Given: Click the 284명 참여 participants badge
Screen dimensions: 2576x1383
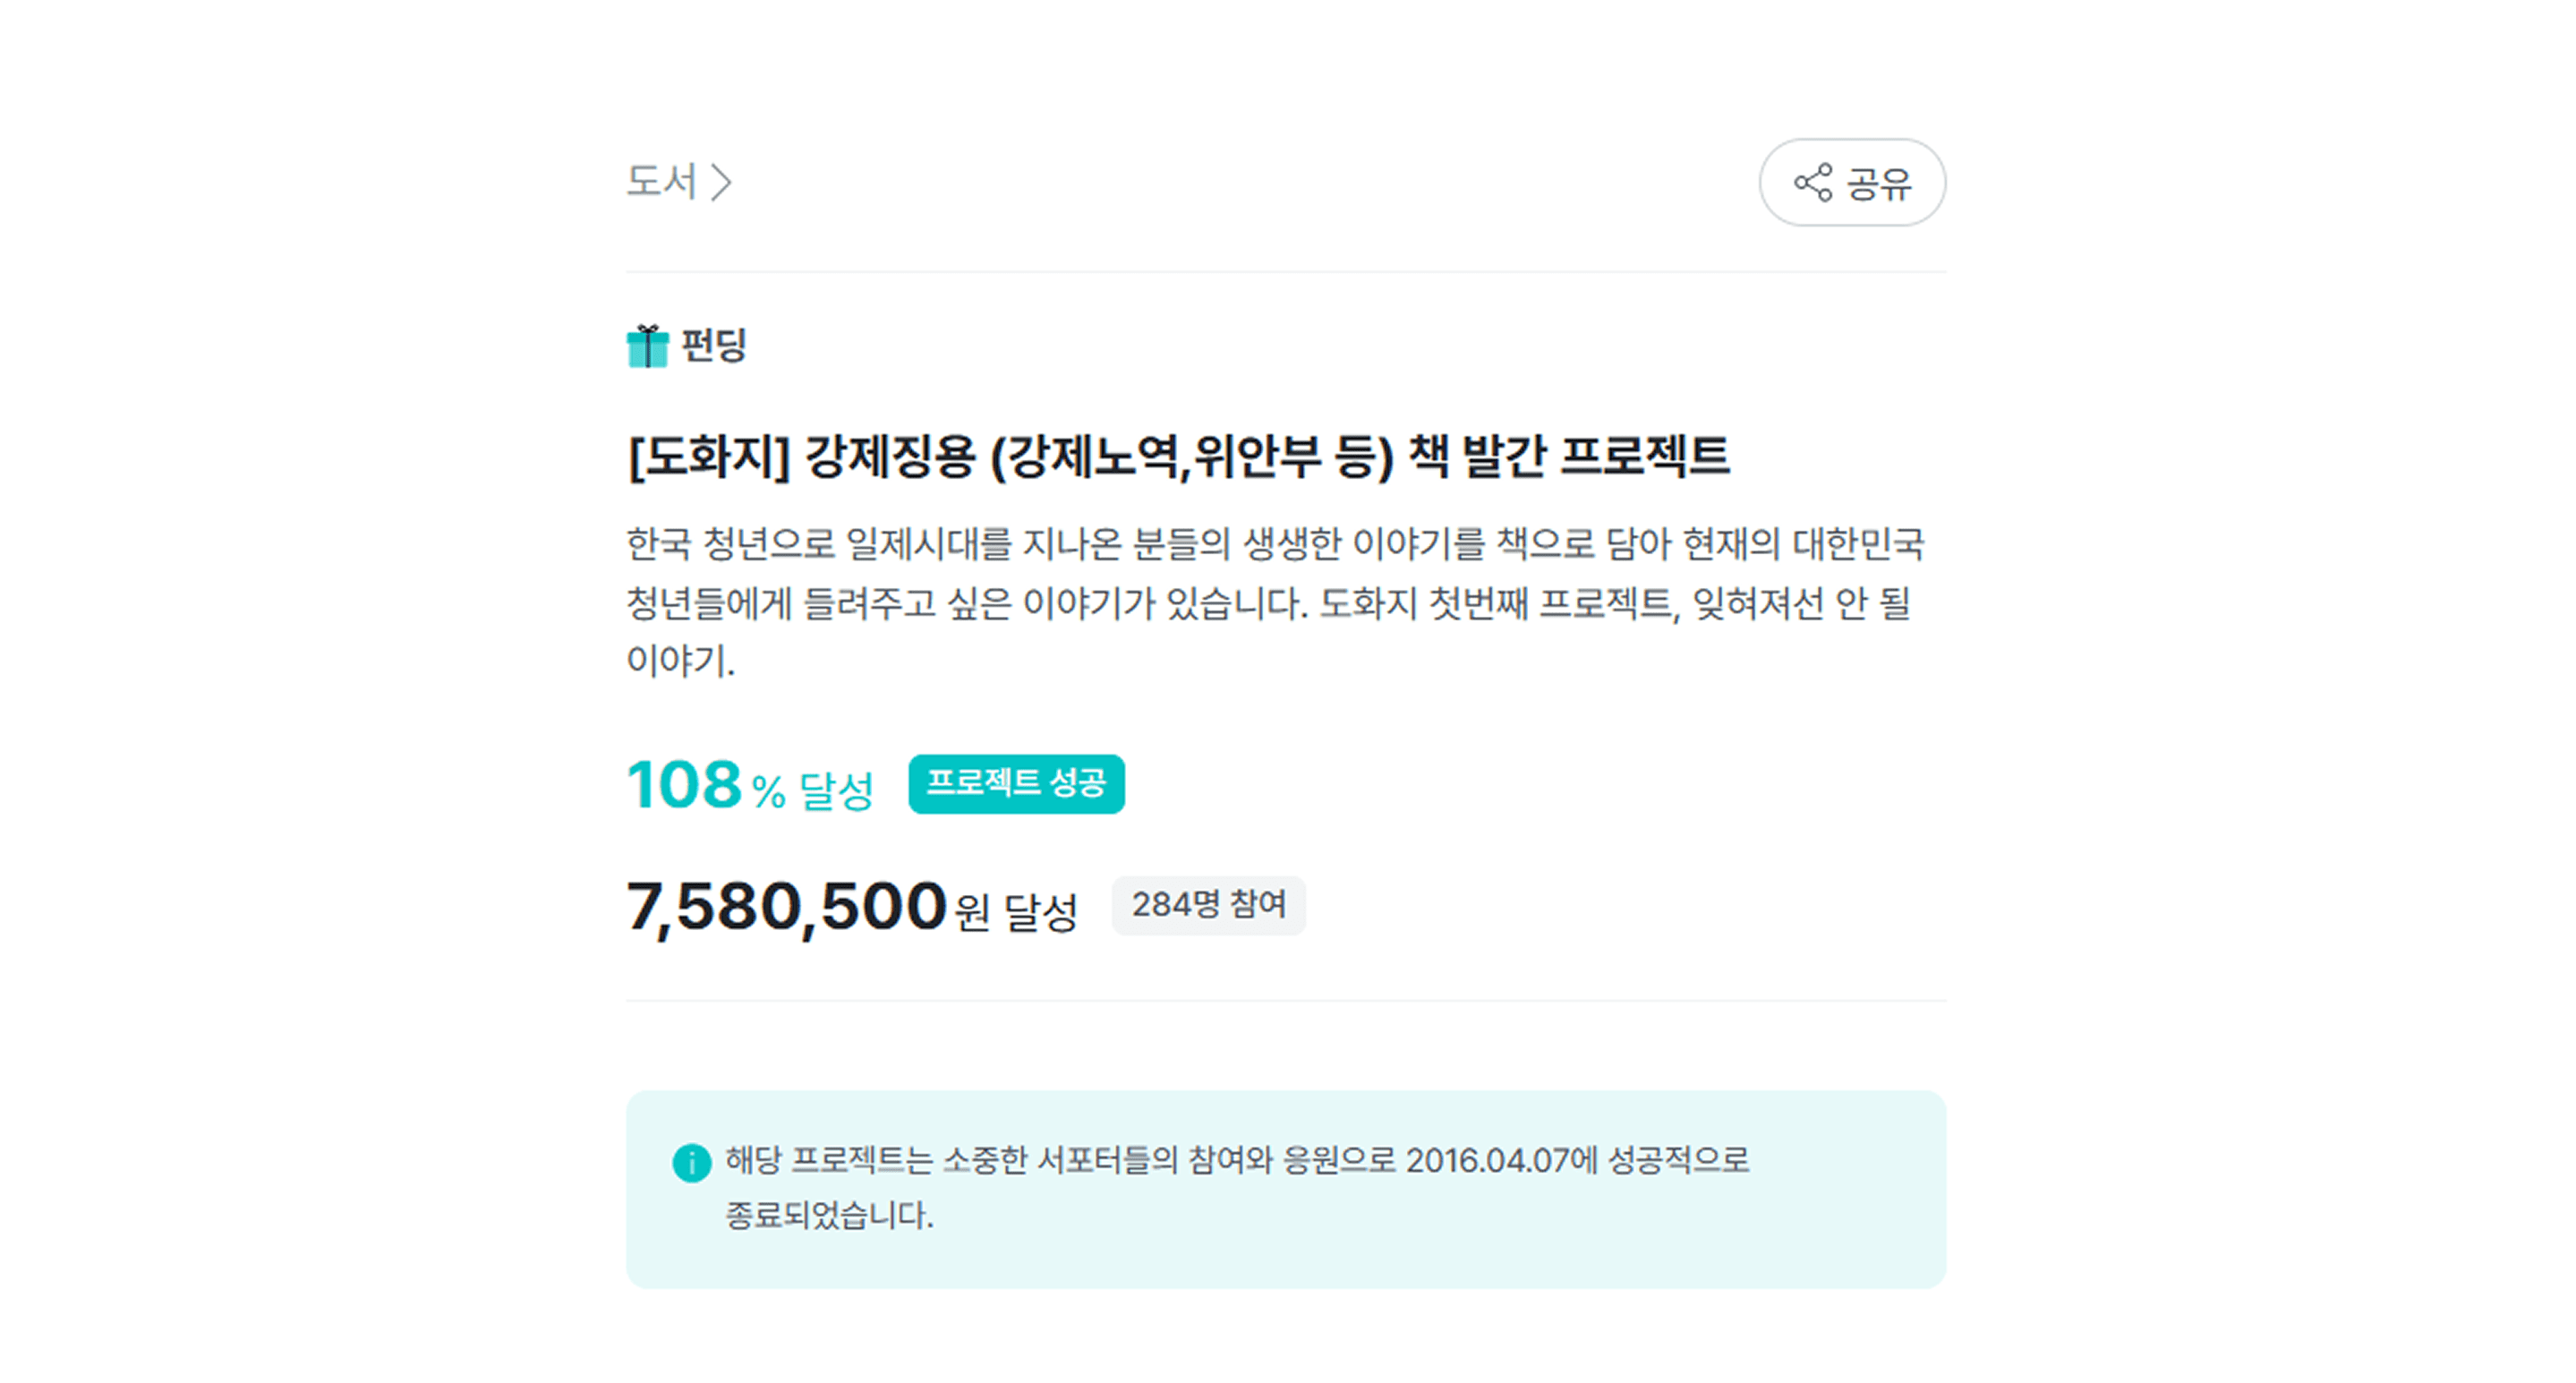Looking at the screenshot, I should tap(1208, 905).
